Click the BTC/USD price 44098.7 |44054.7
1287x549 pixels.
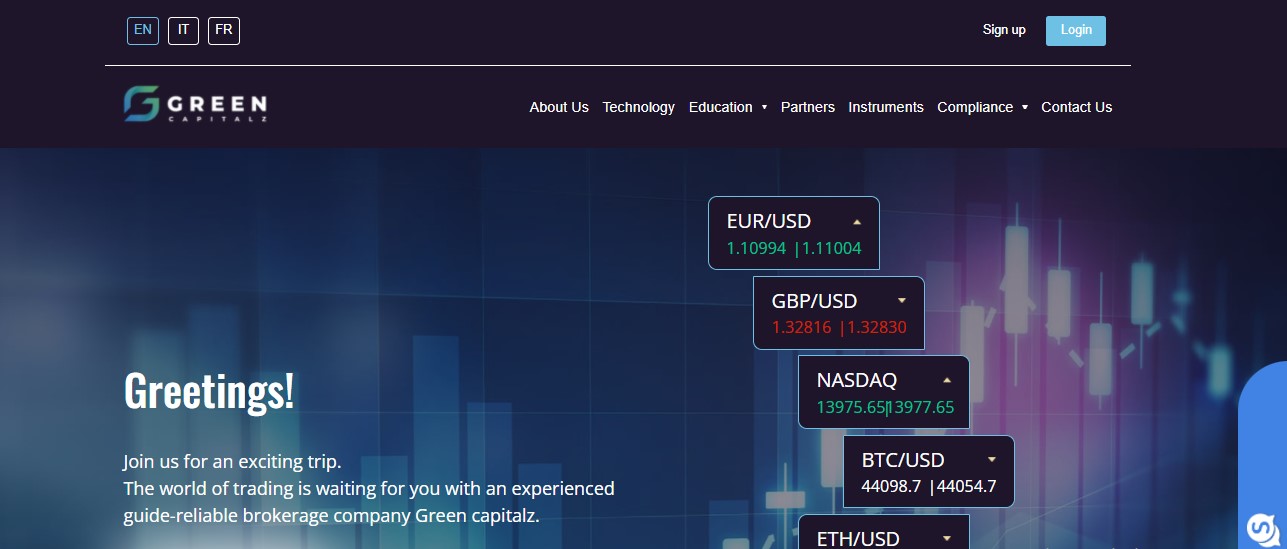tap(929, 487)
